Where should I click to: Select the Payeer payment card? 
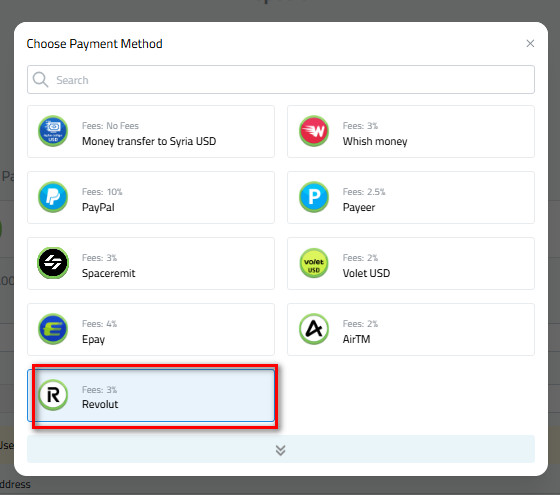pyautogui.click(x=411, y=198)
